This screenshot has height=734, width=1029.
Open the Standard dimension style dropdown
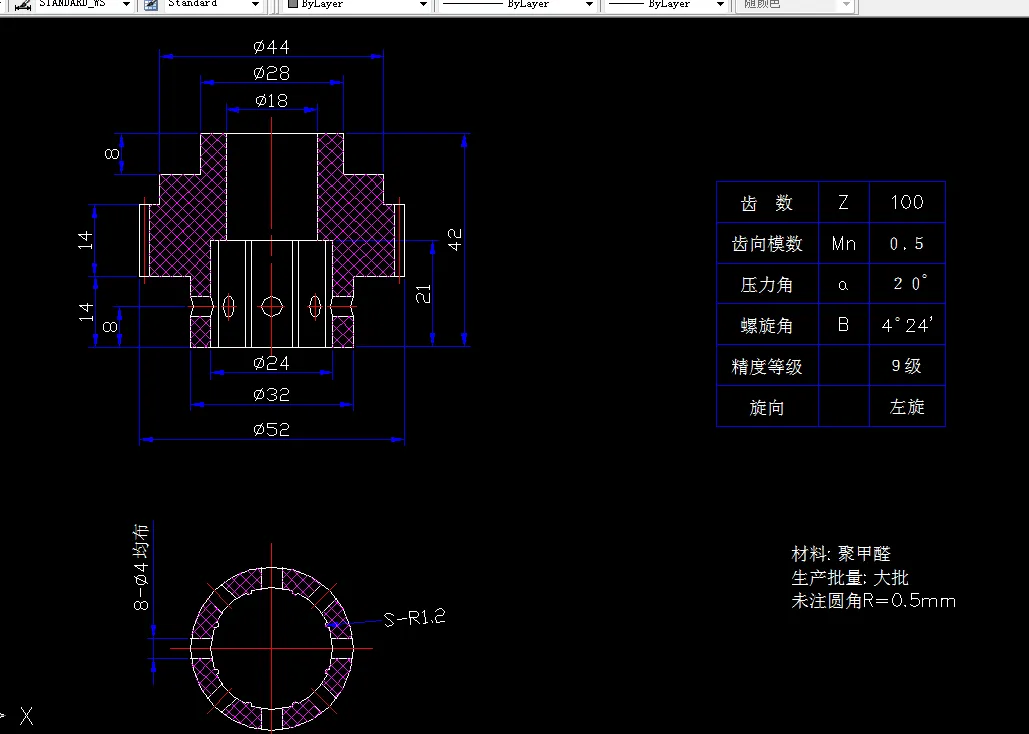tap(256, 5)
